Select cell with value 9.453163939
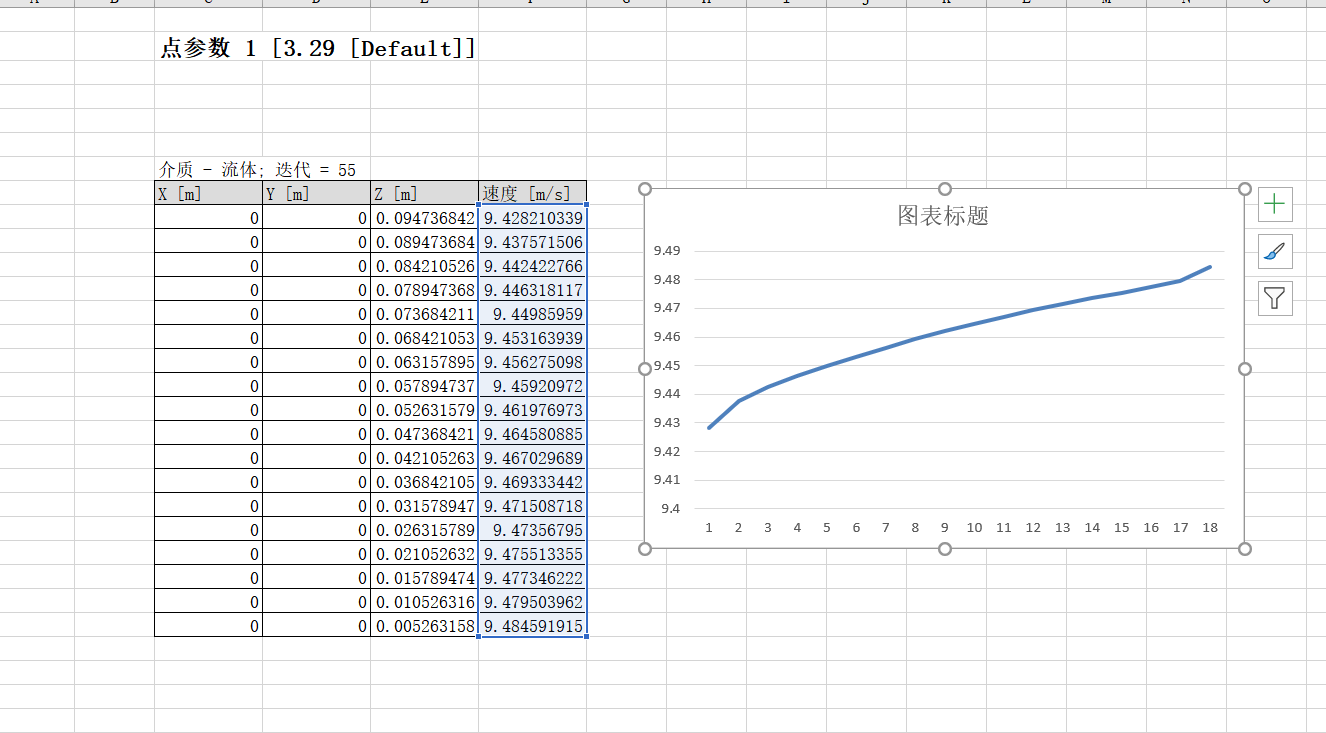This screenshot has height=733, width=1326. point(532,338)
